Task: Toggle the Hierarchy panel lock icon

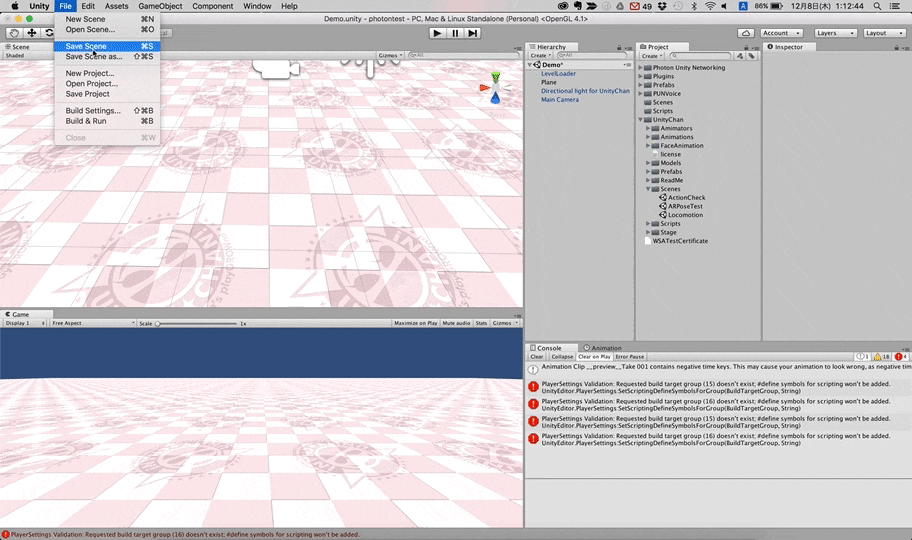Action: (619, 47)
